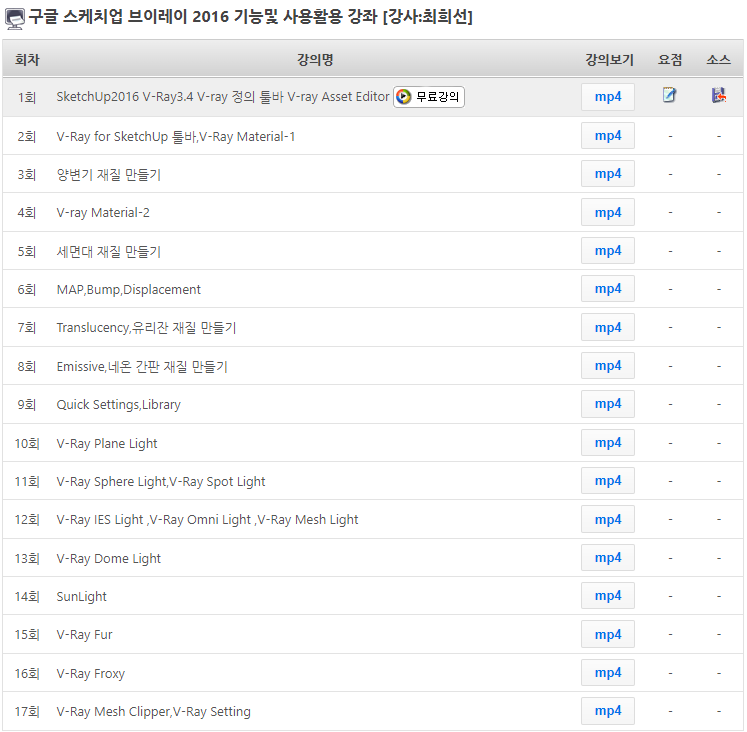Select the lecture title SketchUp2016 V-Ray3.4
This screenshot has width=747, height=732.
click(223, 97)
